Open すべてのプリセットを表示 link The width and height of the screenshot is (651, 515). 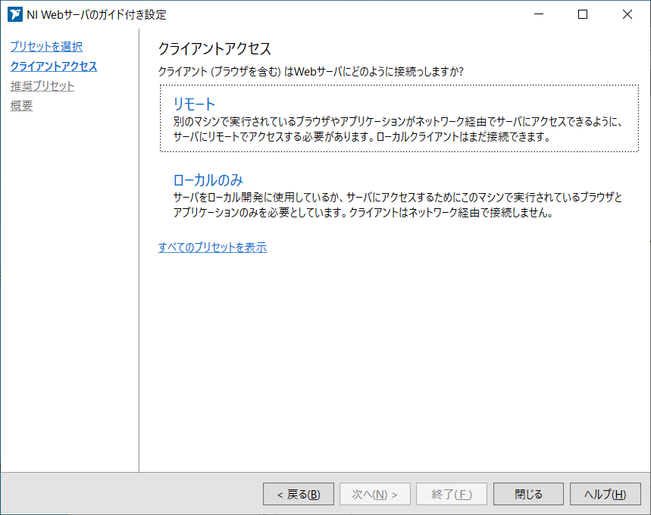click(212, 247)
